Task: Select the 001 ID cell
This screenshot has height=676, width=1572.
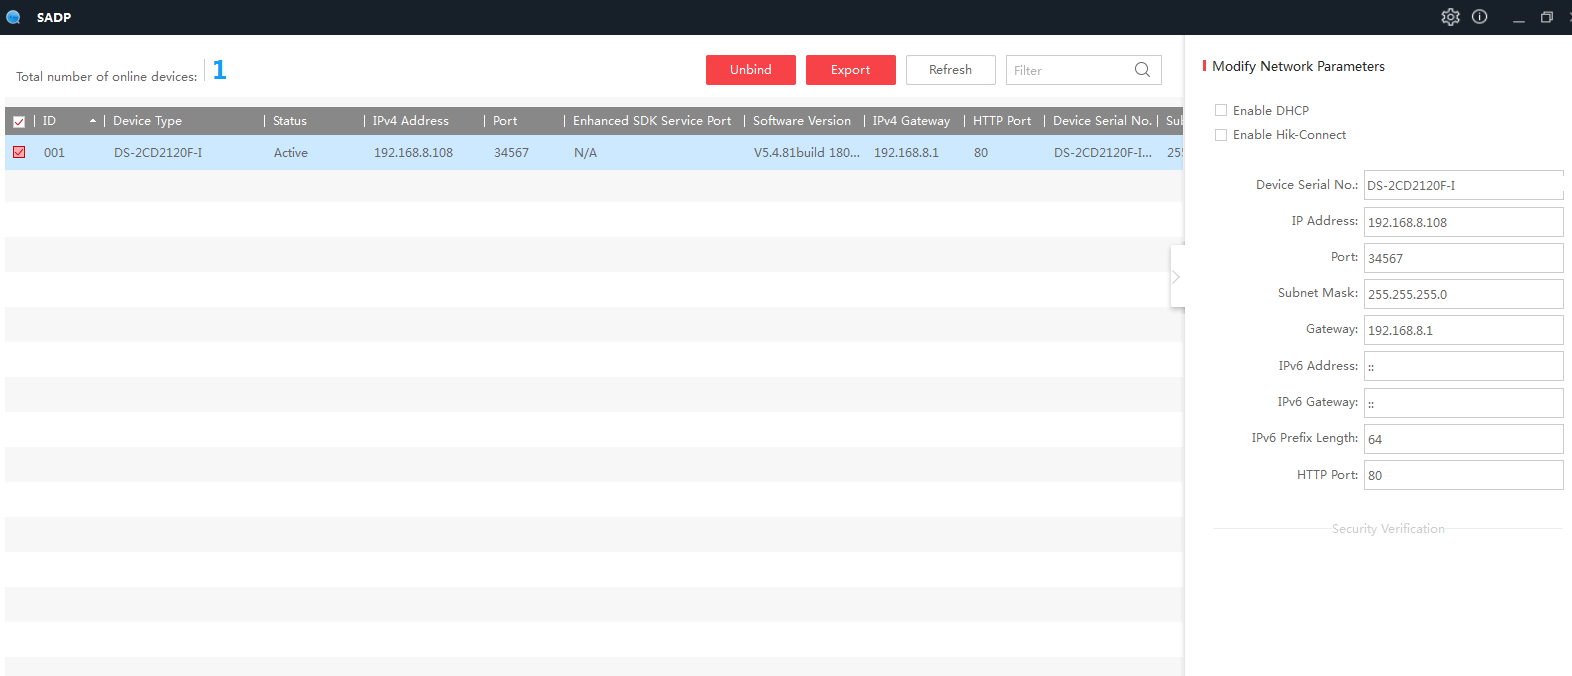Action: coord(54,153)
